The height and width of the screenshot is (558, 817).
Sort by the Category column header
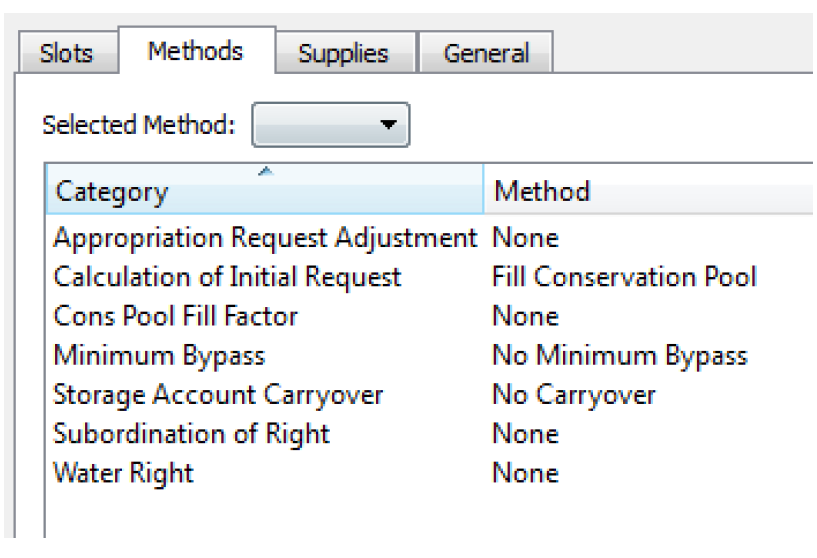click(x=264, y=191)
